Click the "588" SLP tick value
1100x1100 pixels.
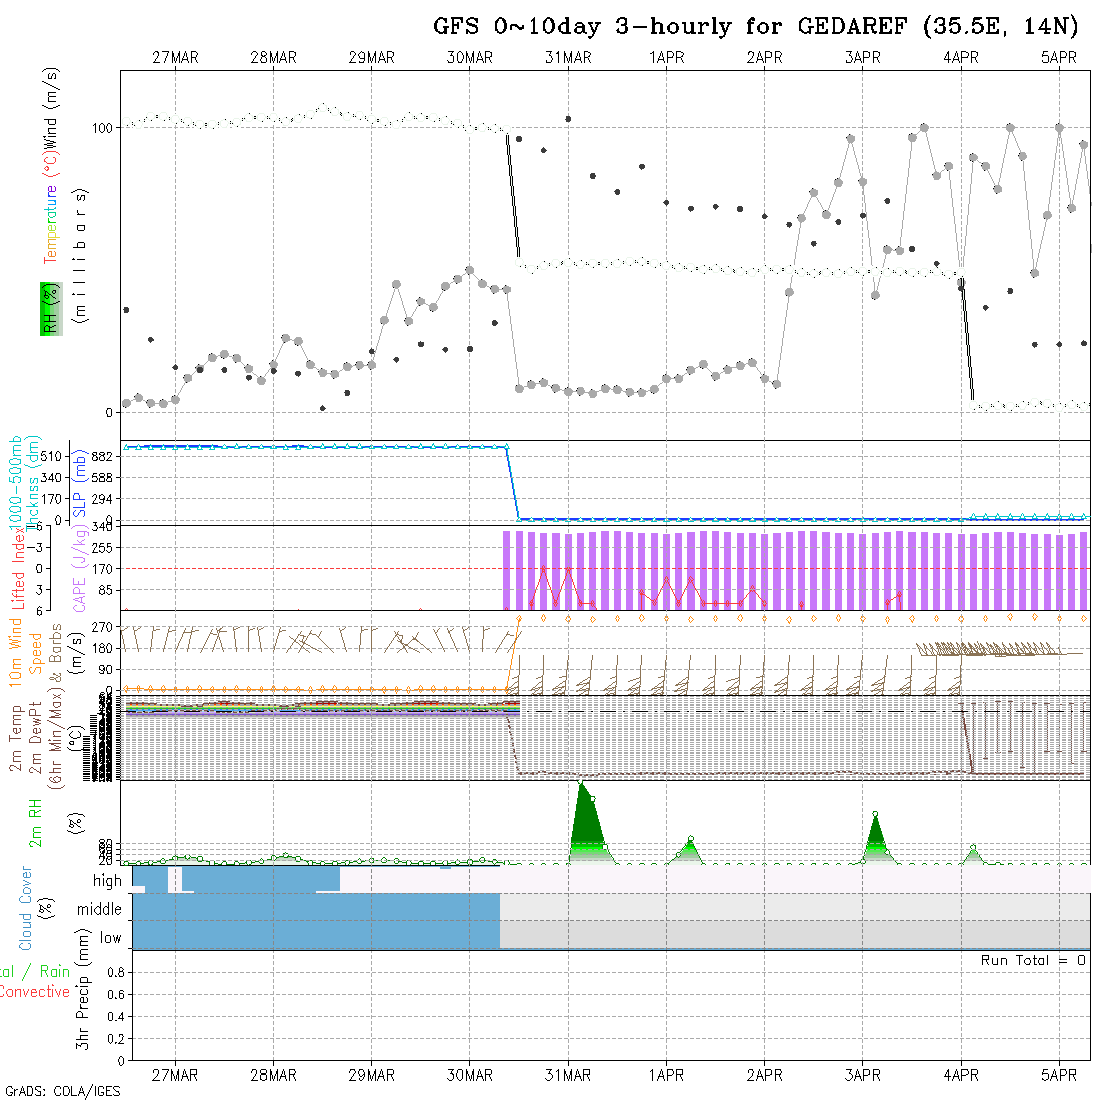coord(102,478)
